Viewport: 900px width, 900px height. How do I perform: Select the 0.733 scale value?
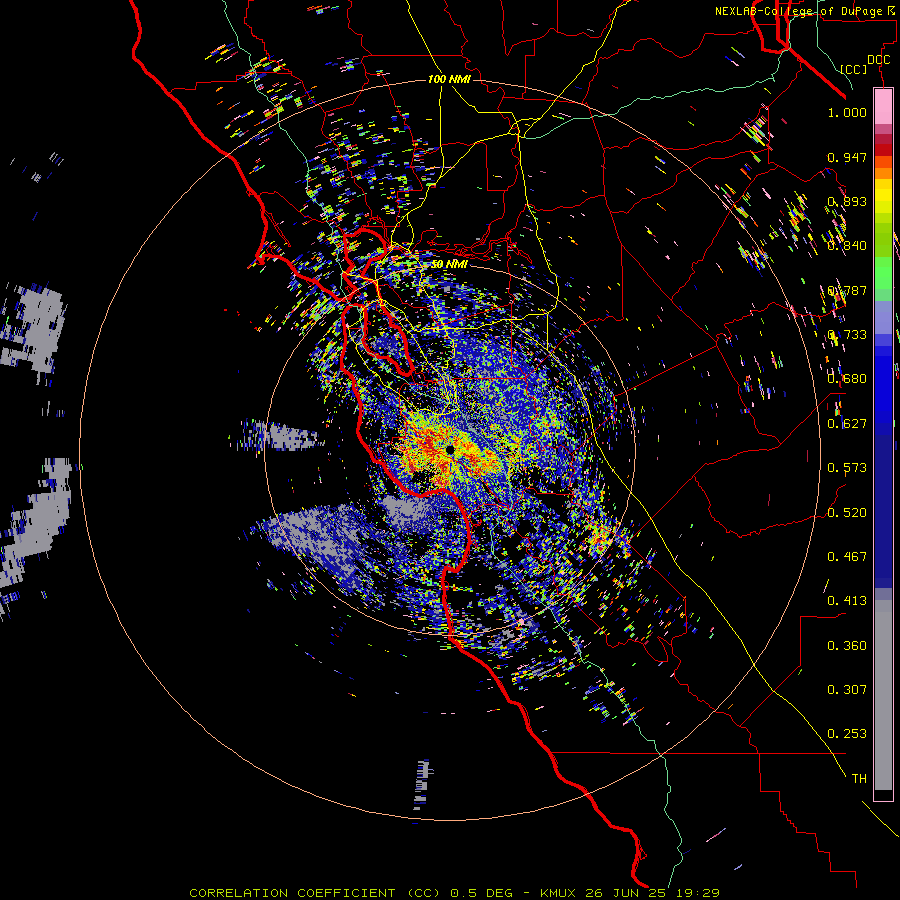[847, 335]
